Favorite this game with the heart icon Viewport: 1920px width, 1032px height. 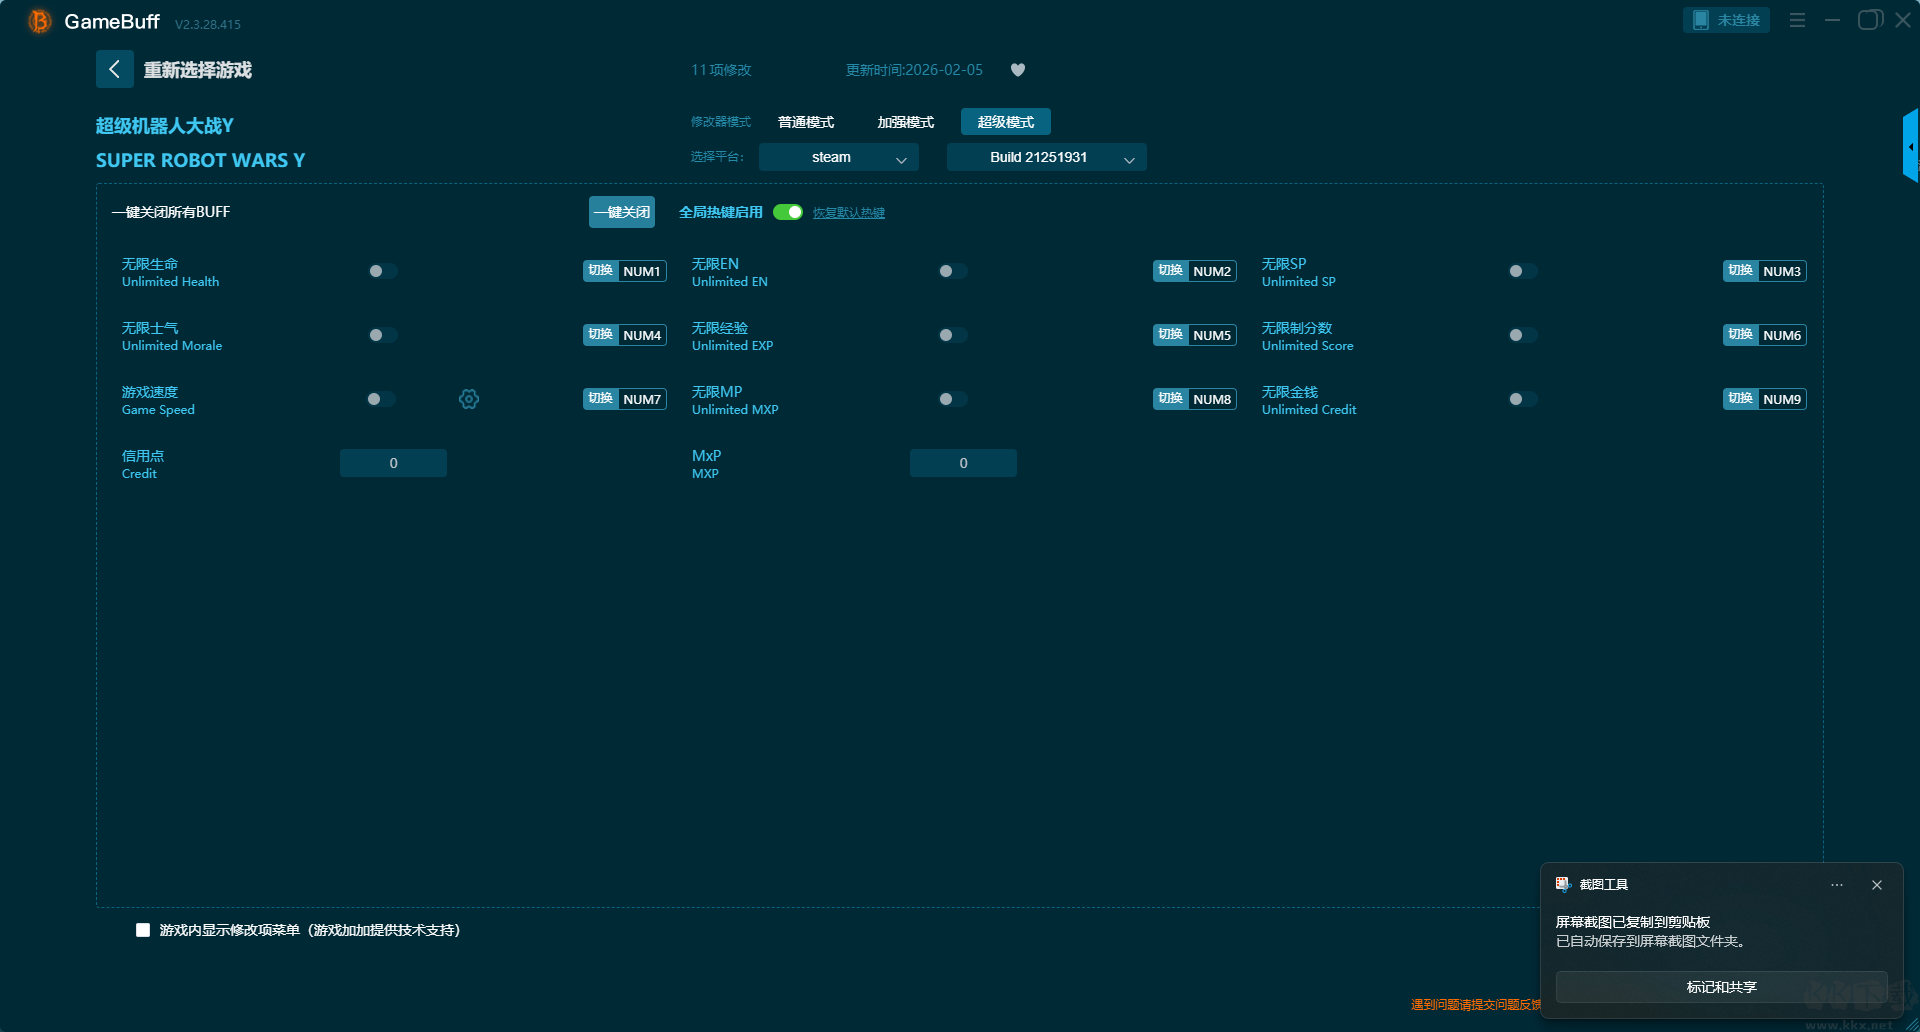click(1018, 70)
